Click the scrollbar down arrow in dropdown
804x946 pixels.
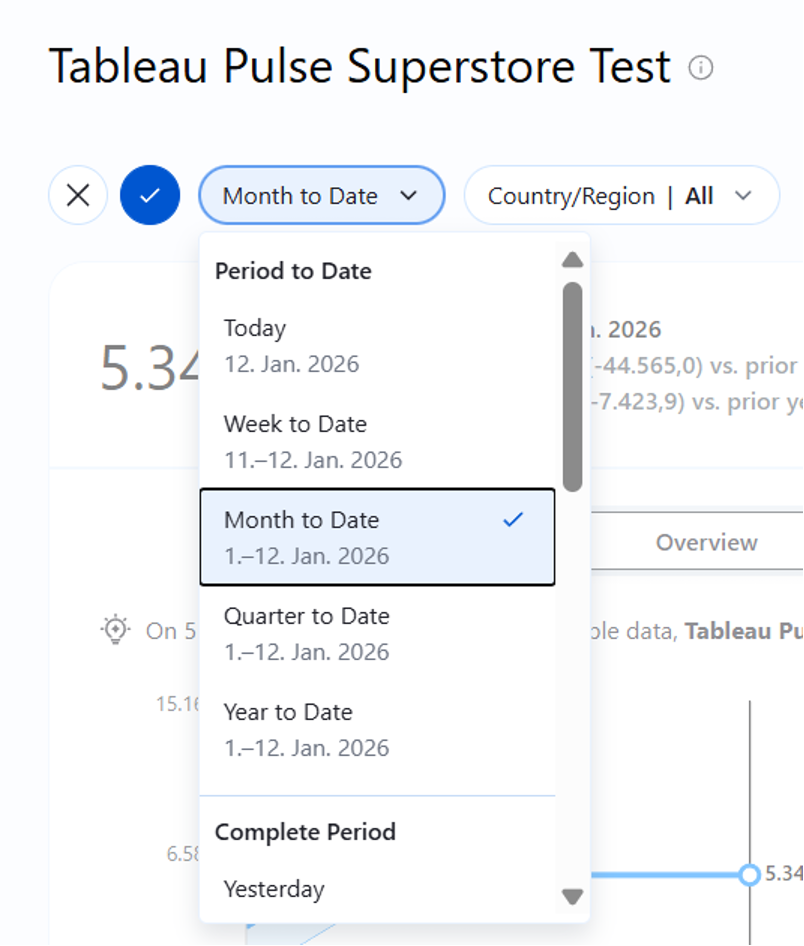(572, 896)
